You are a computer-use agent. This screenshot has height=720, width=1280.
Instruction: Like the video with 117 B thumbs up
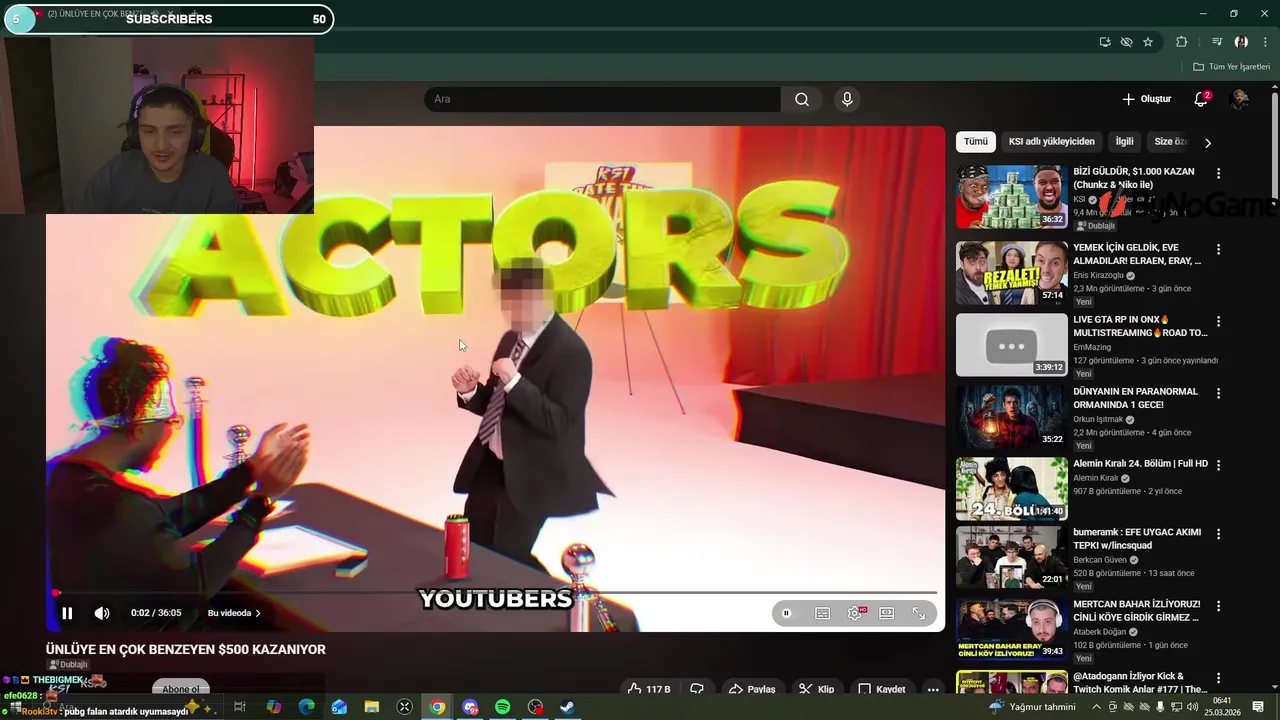[648, 689]
